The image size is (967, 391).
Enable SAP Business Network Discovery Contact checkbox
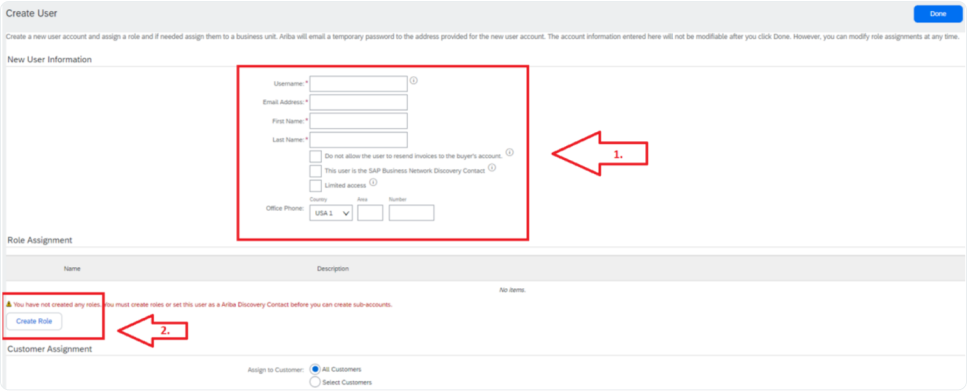click(316, 171)
